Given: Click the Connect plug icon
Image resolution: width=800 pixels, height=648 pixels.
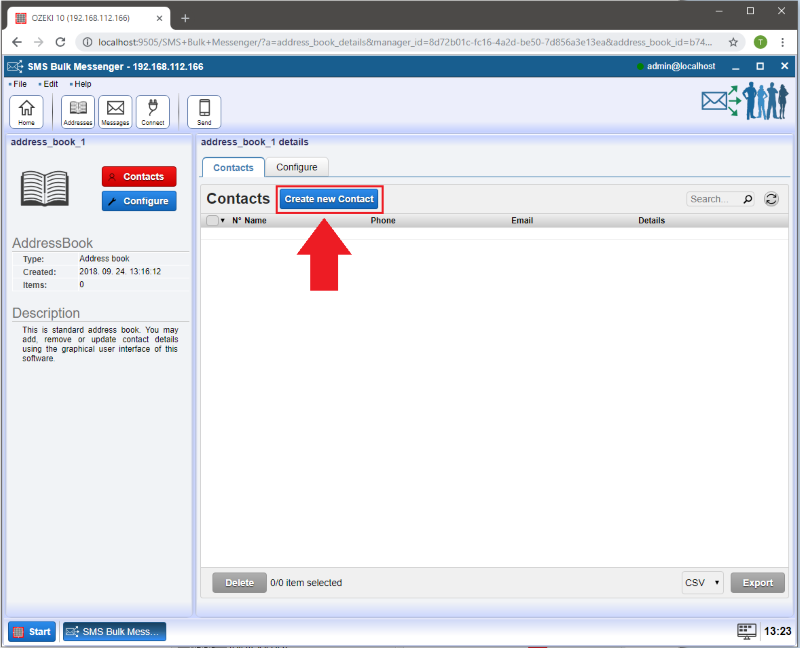Looking at the screenshot, I should click(153, 111).
